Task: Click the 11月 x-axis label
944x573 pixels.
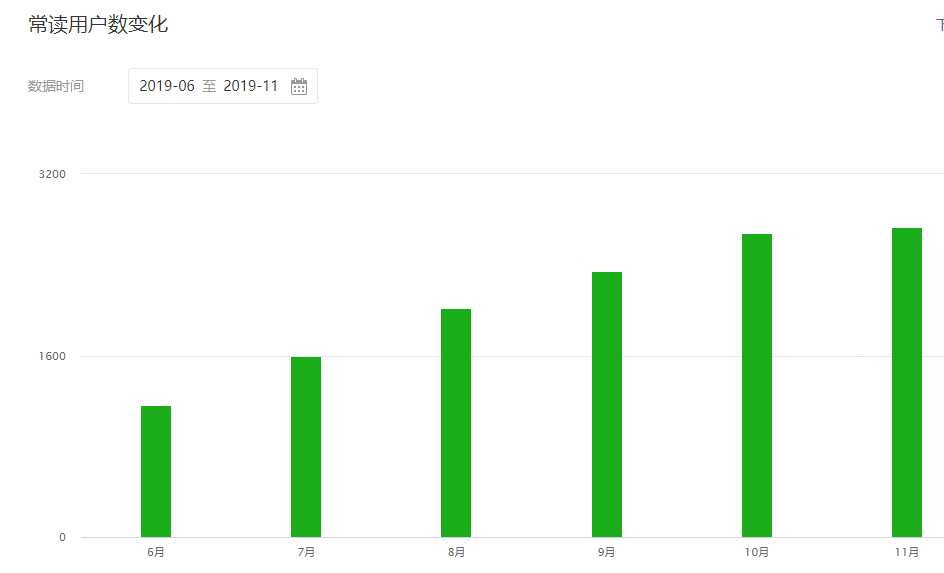Action: click(x=907, y=552)
